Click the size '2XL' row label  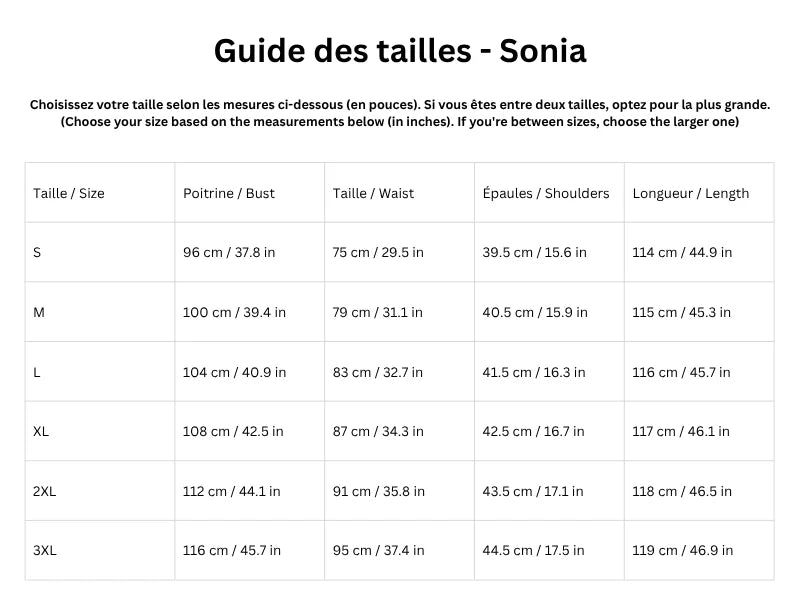[x=45, y=491]
